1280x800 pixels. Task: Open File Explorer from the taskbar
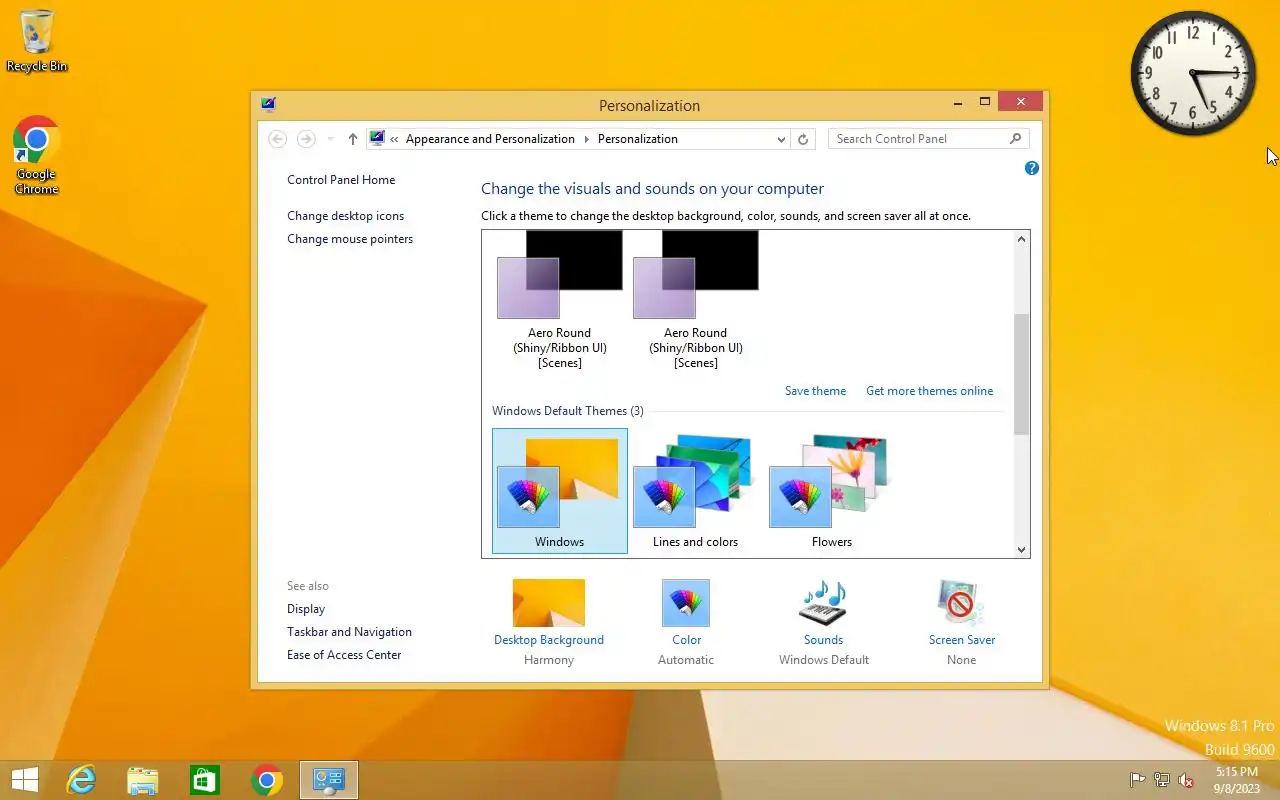pos(143,780)
